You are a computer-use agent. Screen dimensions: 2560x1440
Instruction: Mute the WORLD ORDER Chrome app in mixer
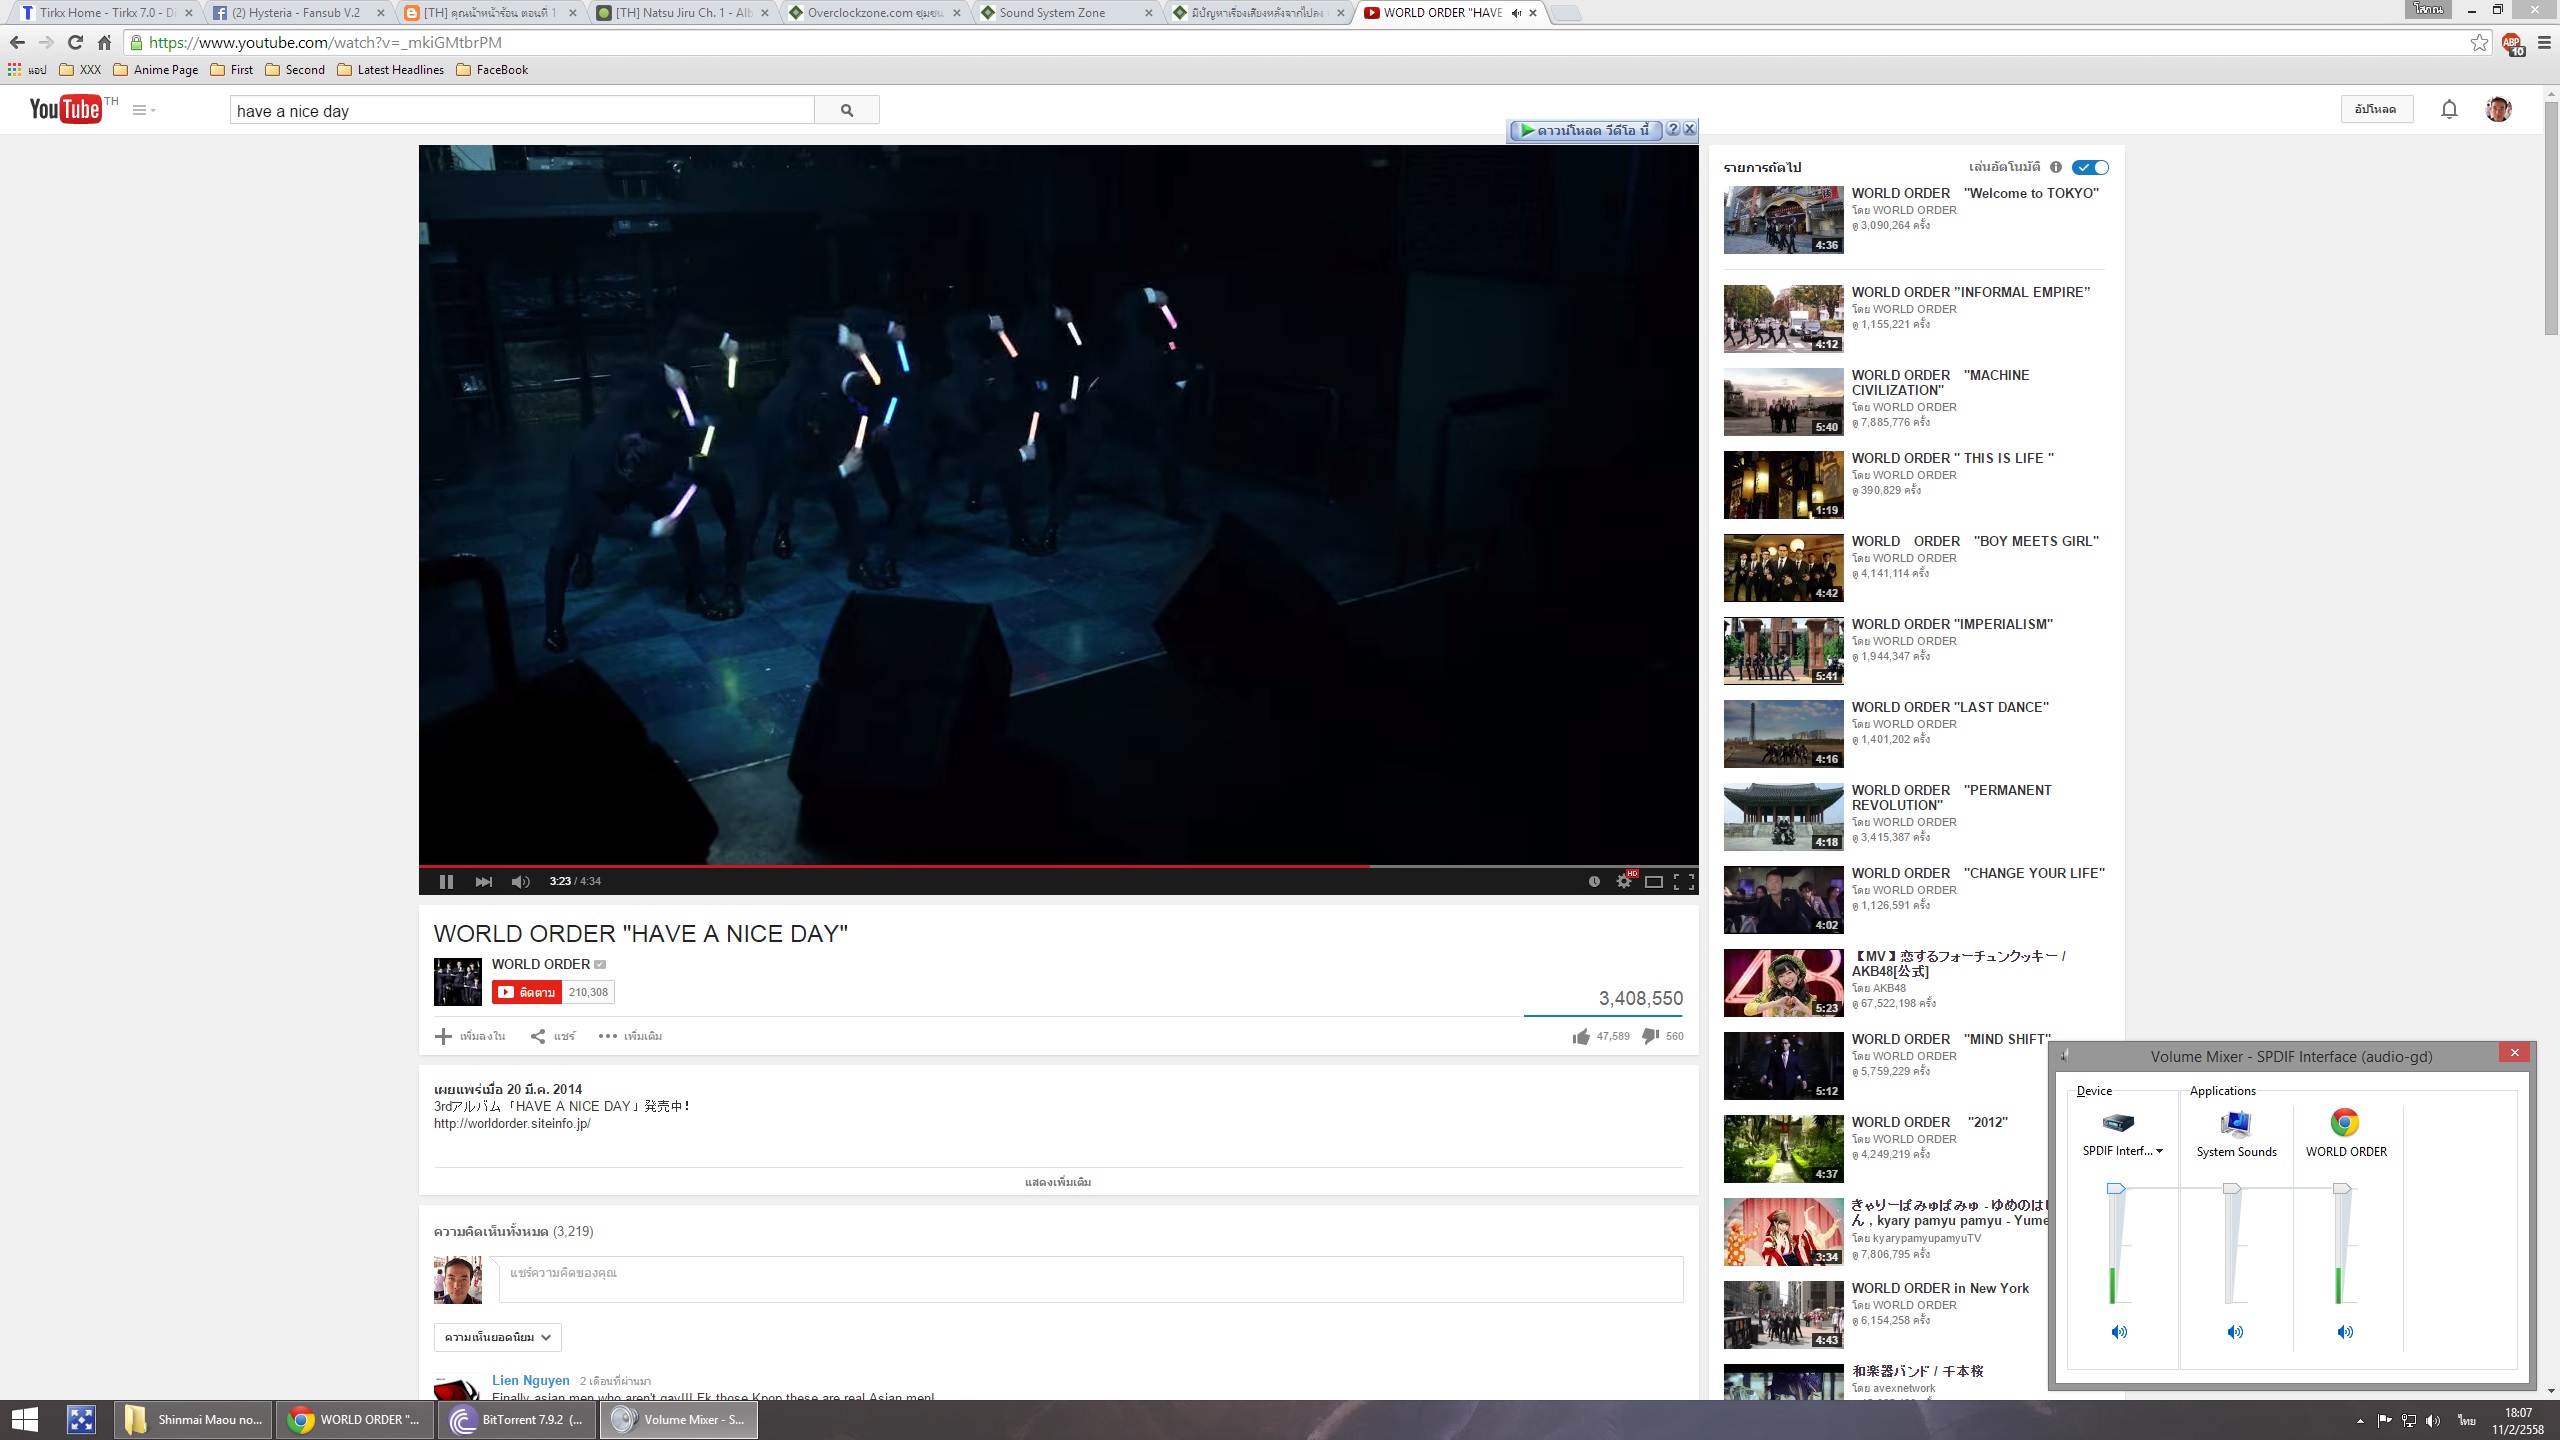pyautogui.click(x=2345, y=1332)
